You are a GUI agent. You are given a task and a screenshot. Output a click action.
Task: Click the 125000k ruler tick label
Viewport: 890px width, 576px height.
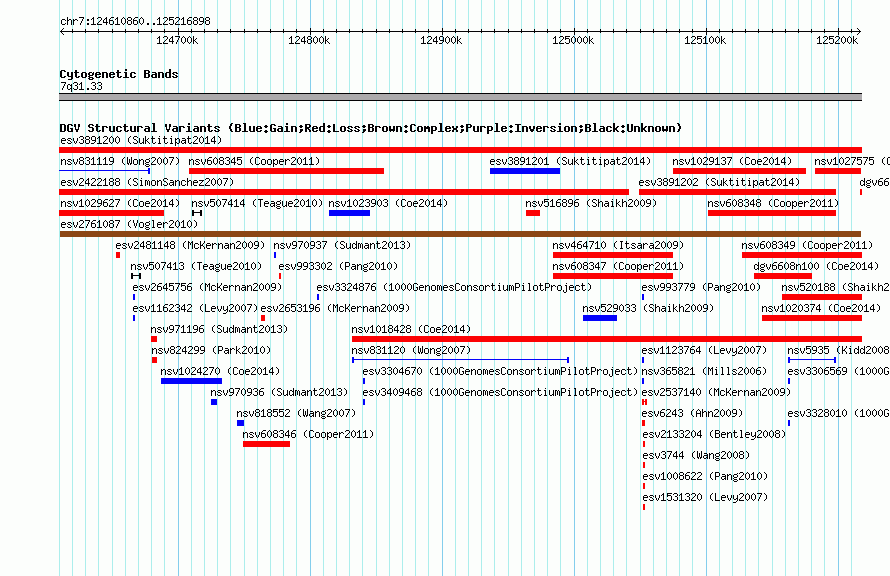pos(573,40)
